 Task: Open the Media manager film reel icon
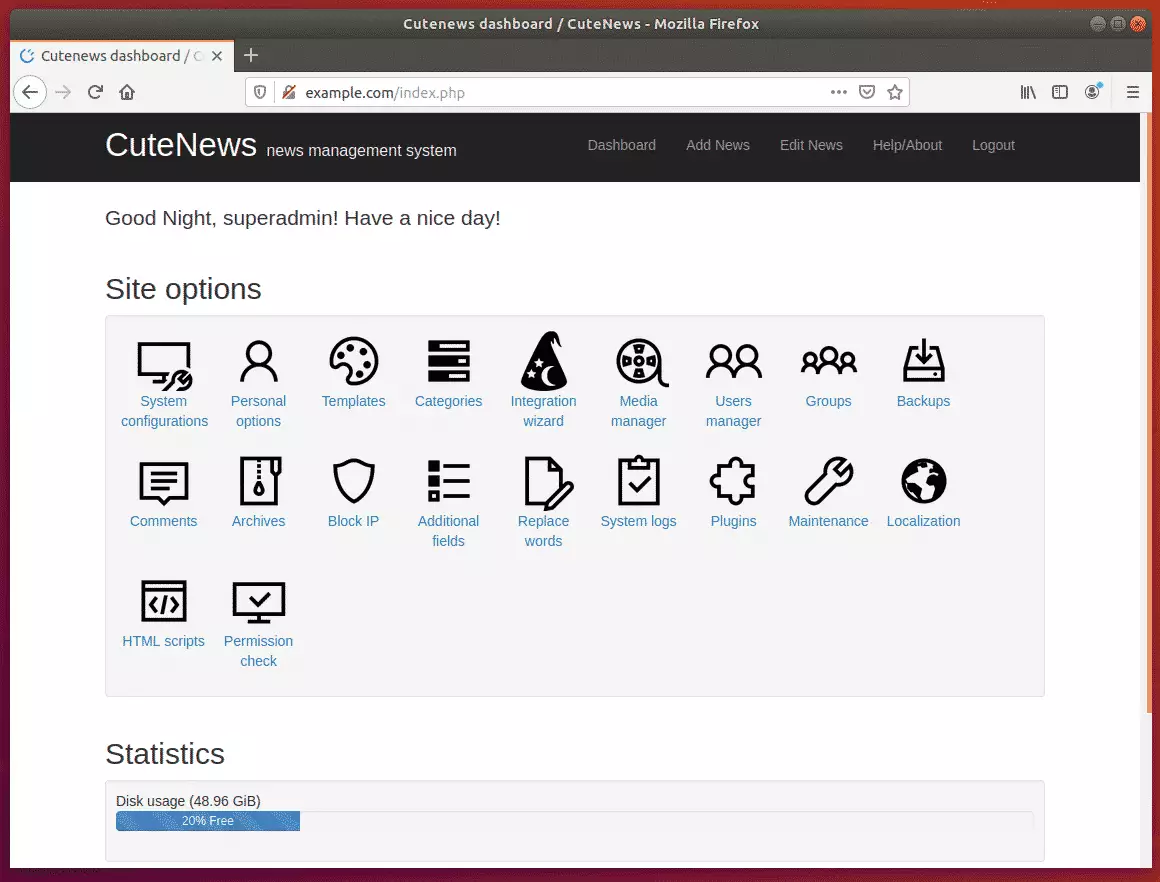click(x=641, y=363)
